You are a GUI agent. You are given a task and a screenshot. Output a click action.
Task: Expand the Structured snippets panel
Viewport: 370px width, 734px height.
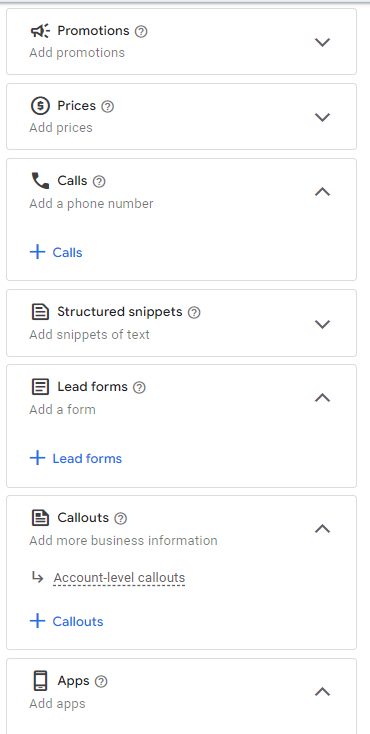click(x=322, y=324)
